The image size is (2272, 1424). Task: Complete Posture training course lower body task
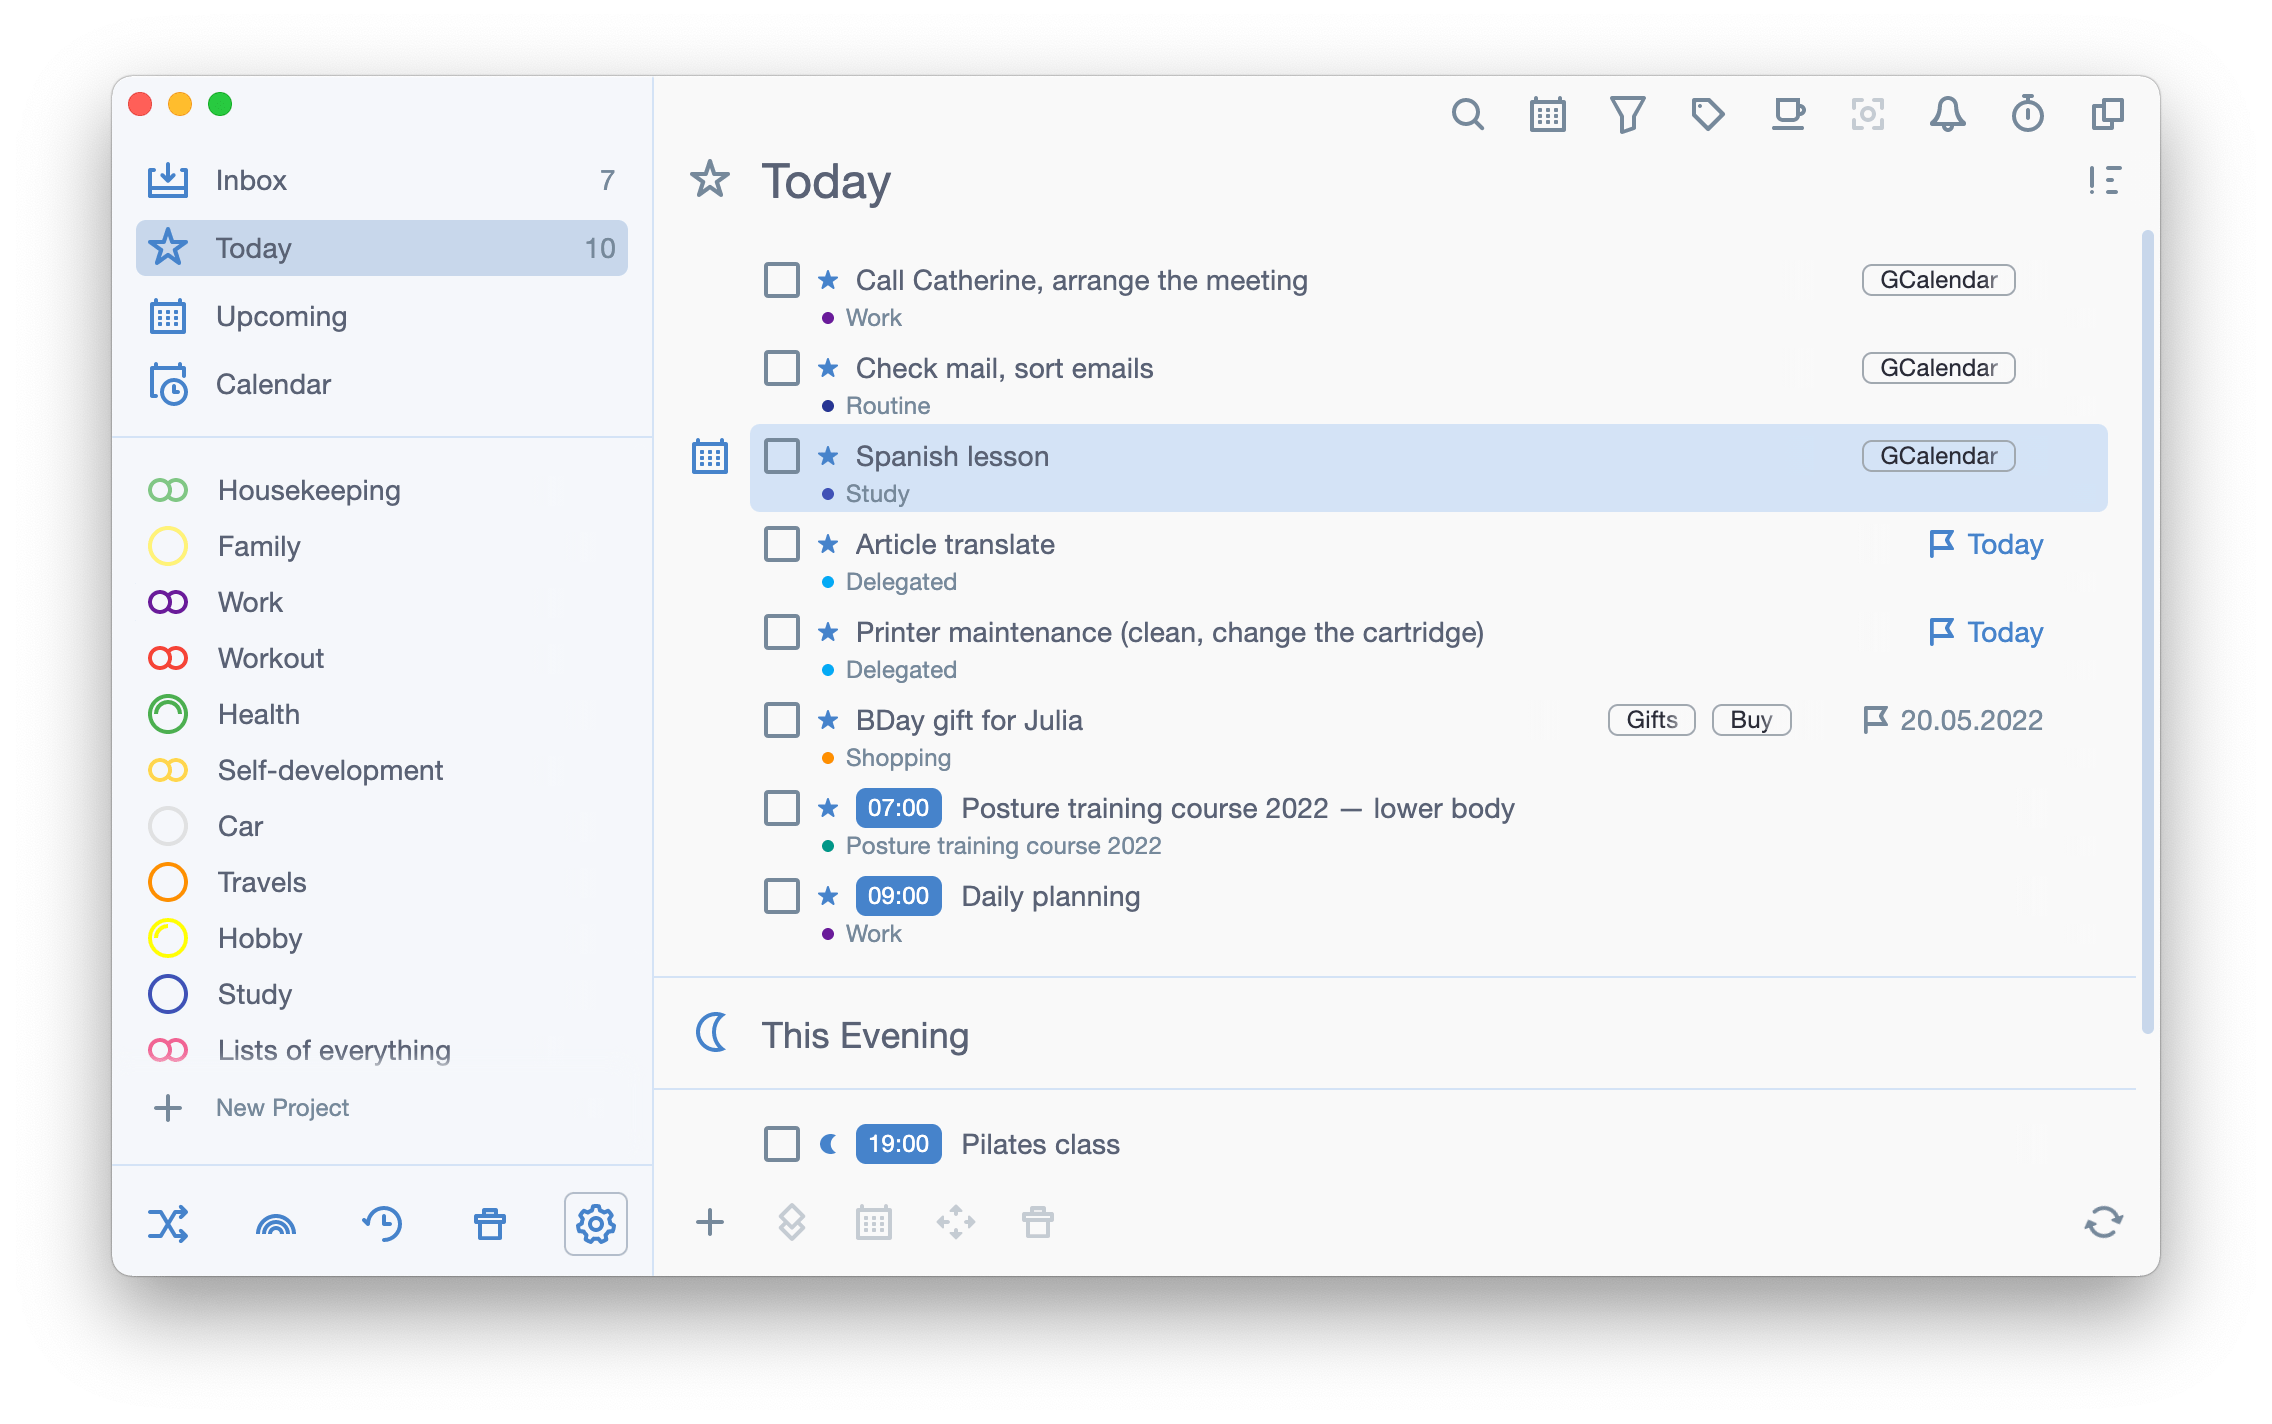coord(782,809)
